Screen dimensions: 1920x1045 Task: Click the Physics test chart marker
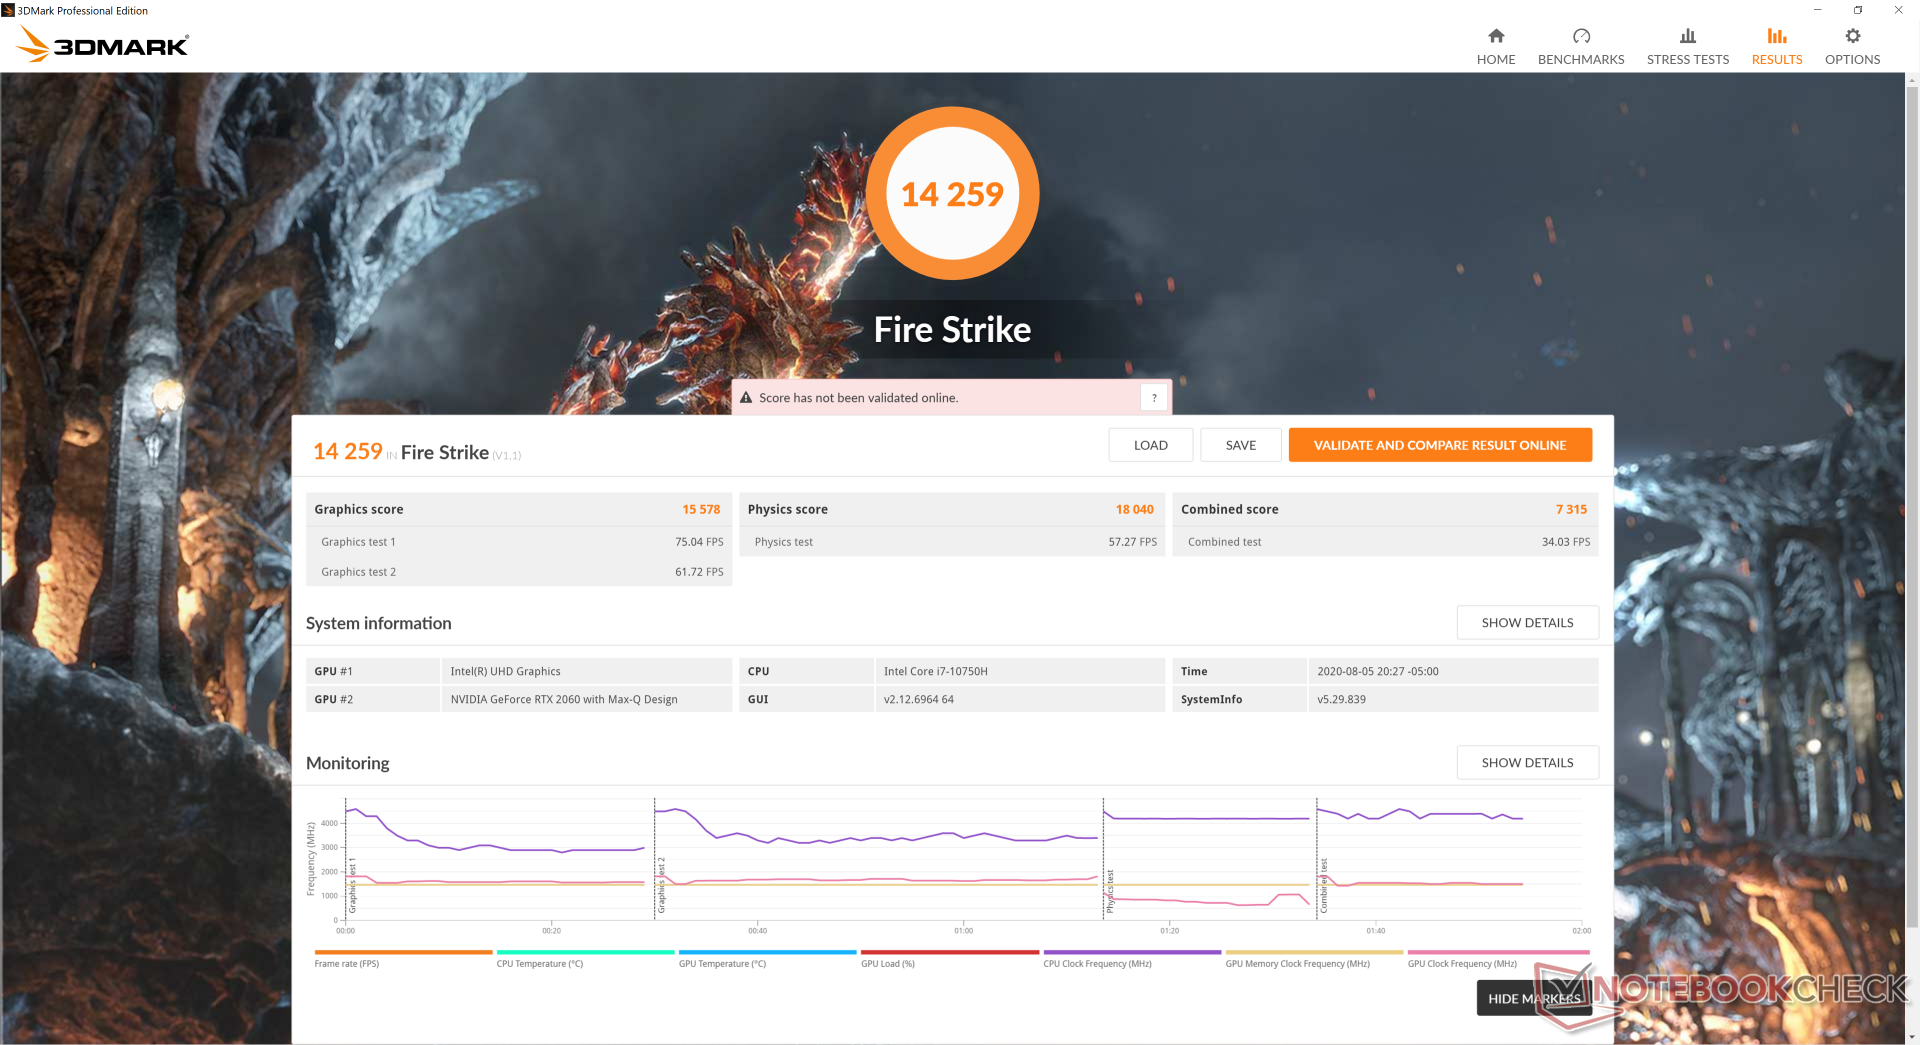(x=1110, y=891)
